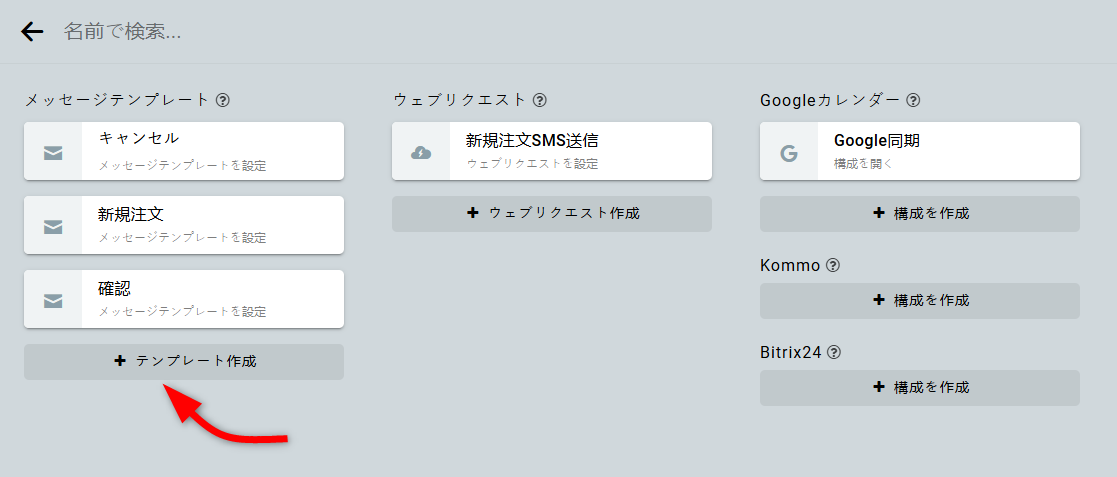Create a Bitrix24 configuration

(920, 387)
